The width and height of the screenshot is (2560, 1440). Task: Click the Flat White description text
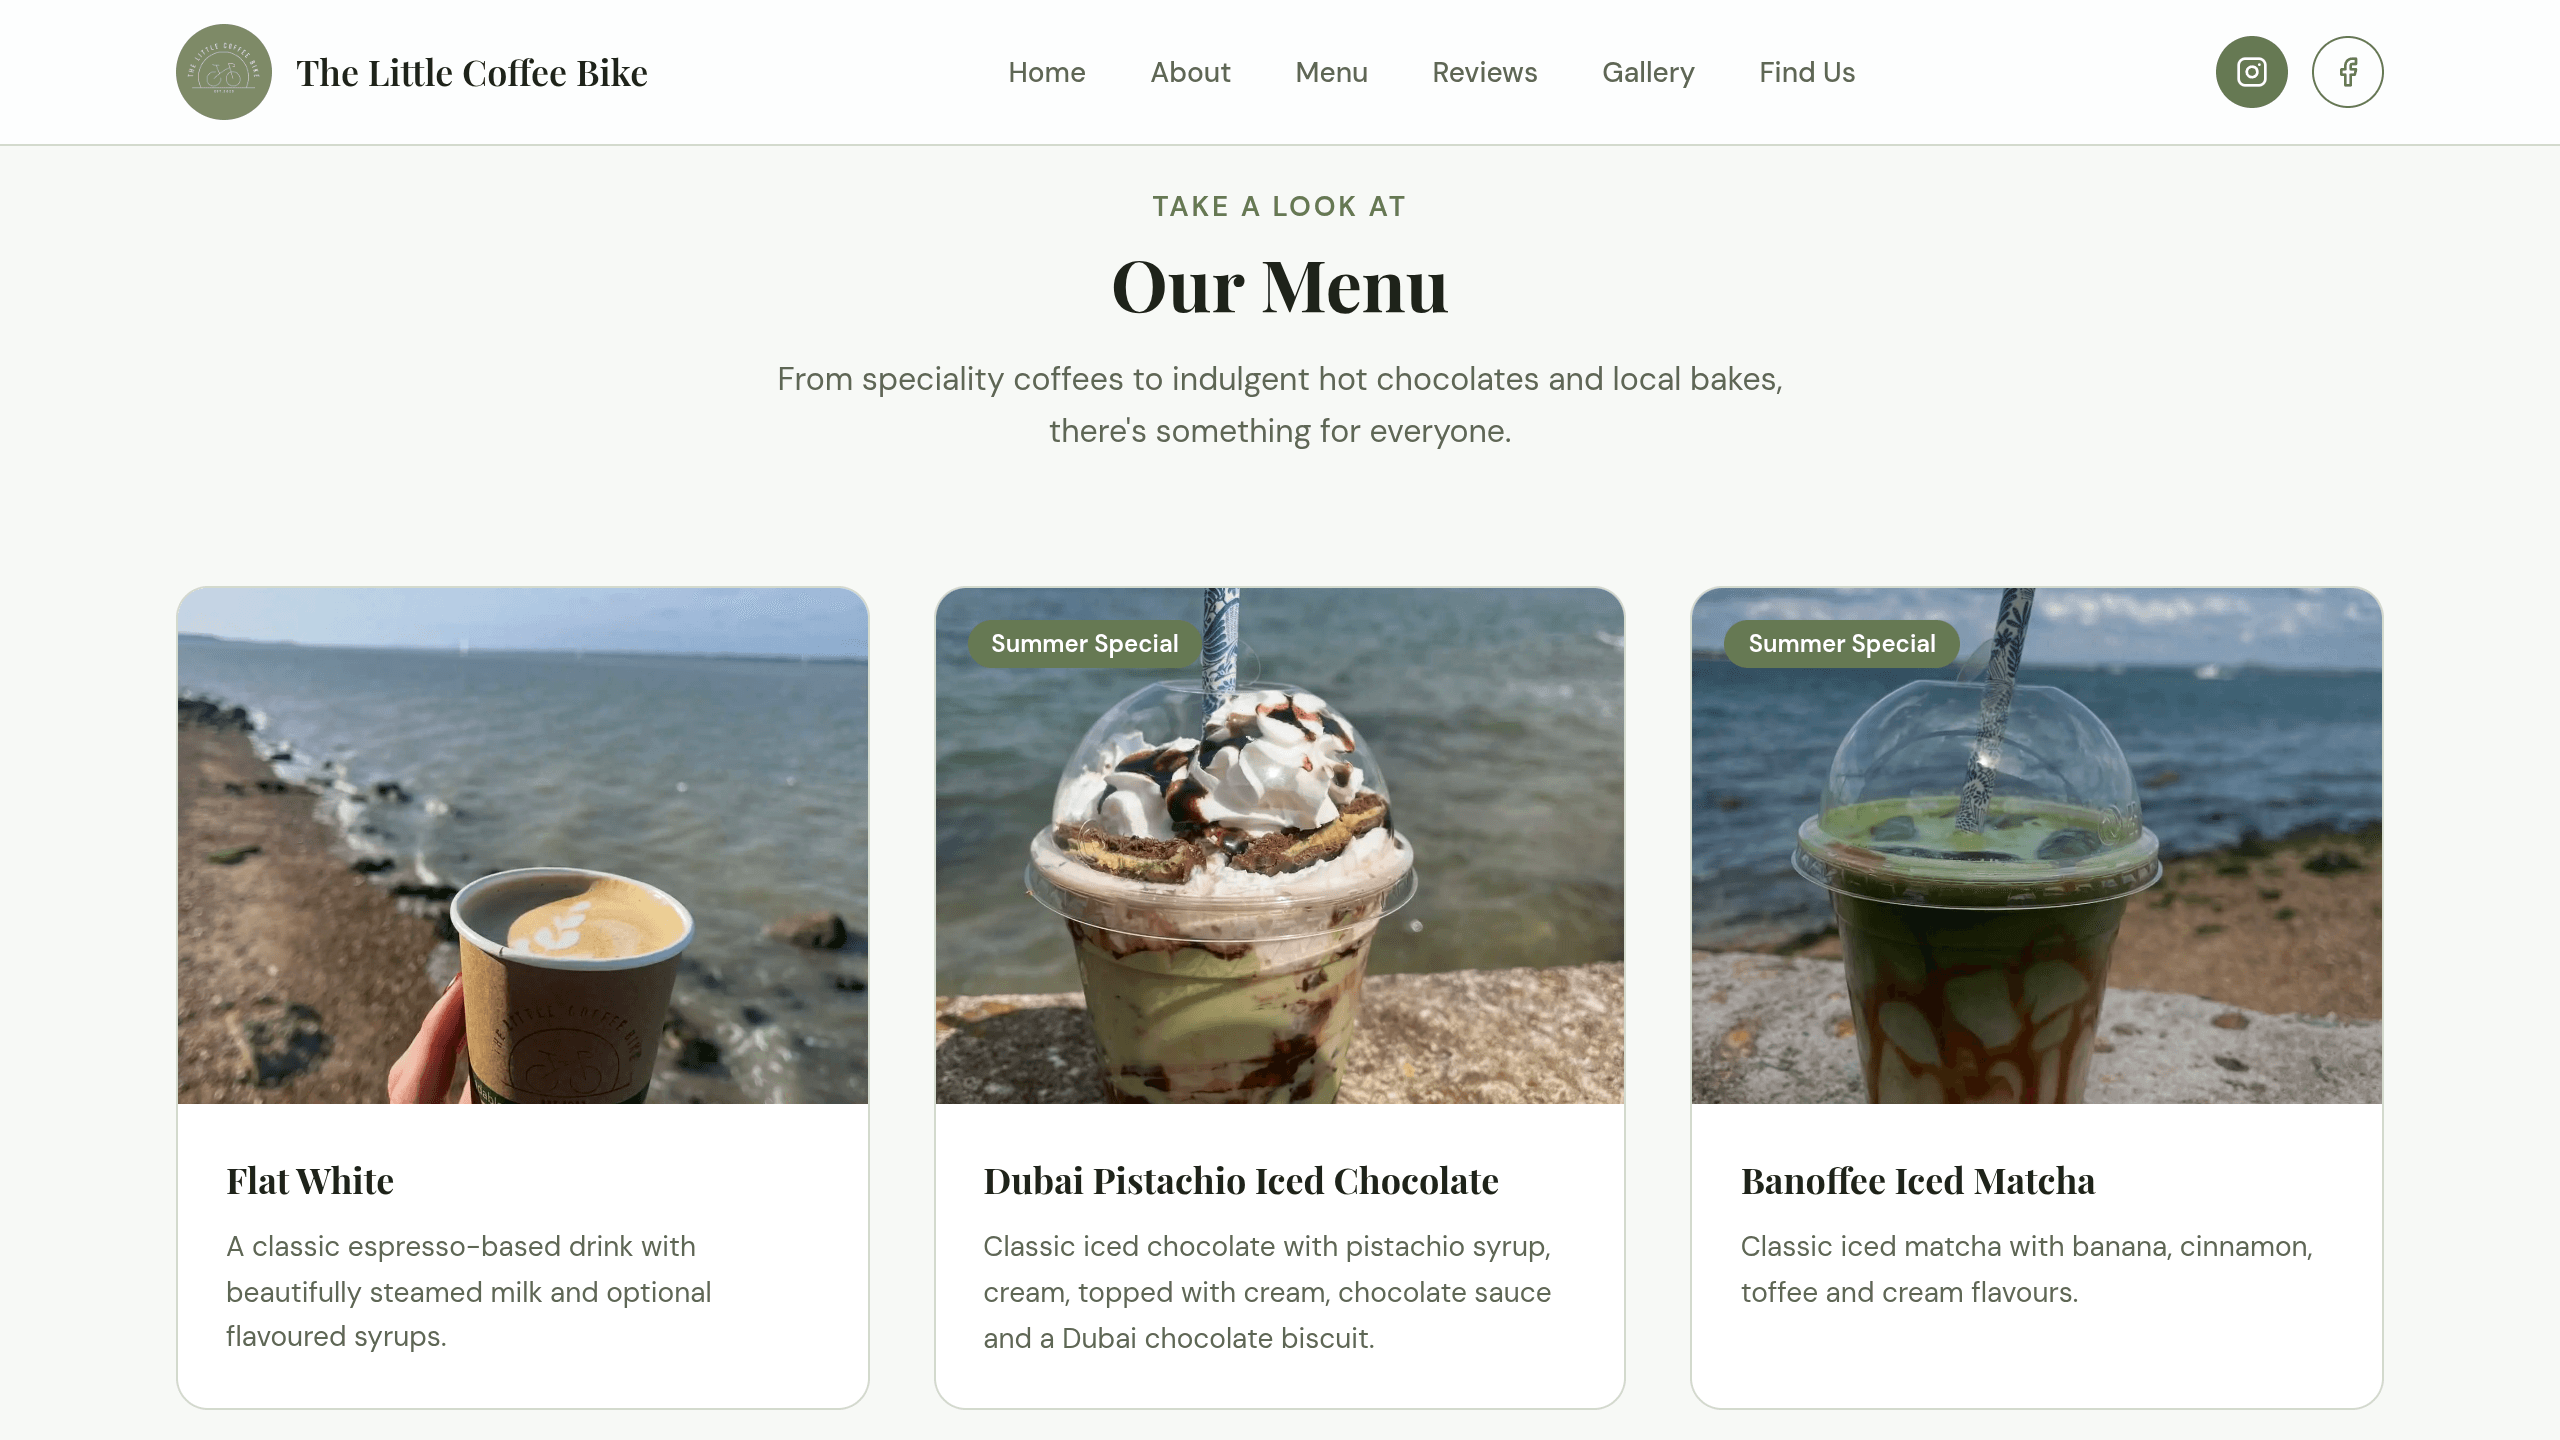pyautogui.click(x=469, y=1291)
